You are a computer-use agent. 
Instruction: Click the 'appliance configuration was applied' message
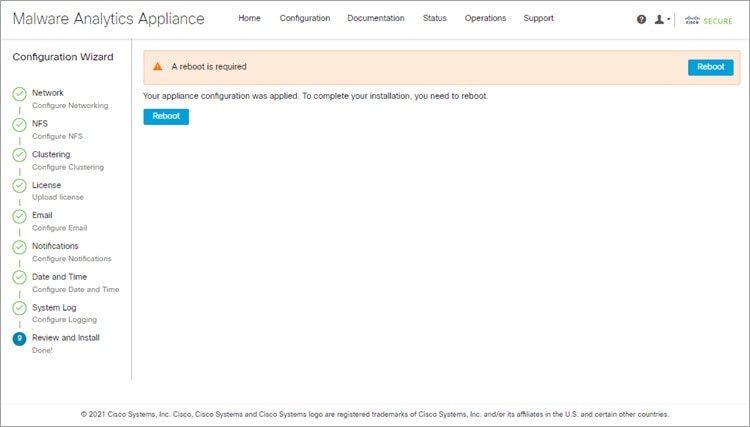click(315, 96)
